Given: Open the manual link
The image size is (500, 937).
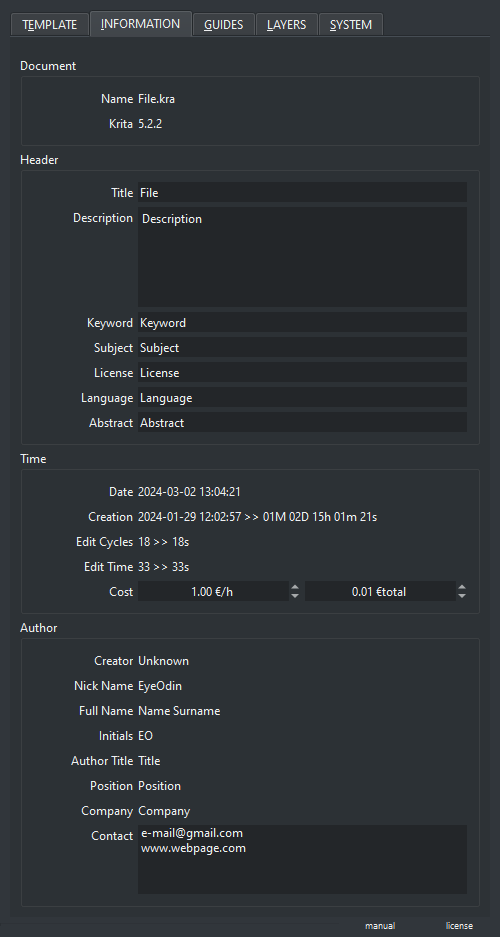Looking at the screenshot, I should 380,926.
